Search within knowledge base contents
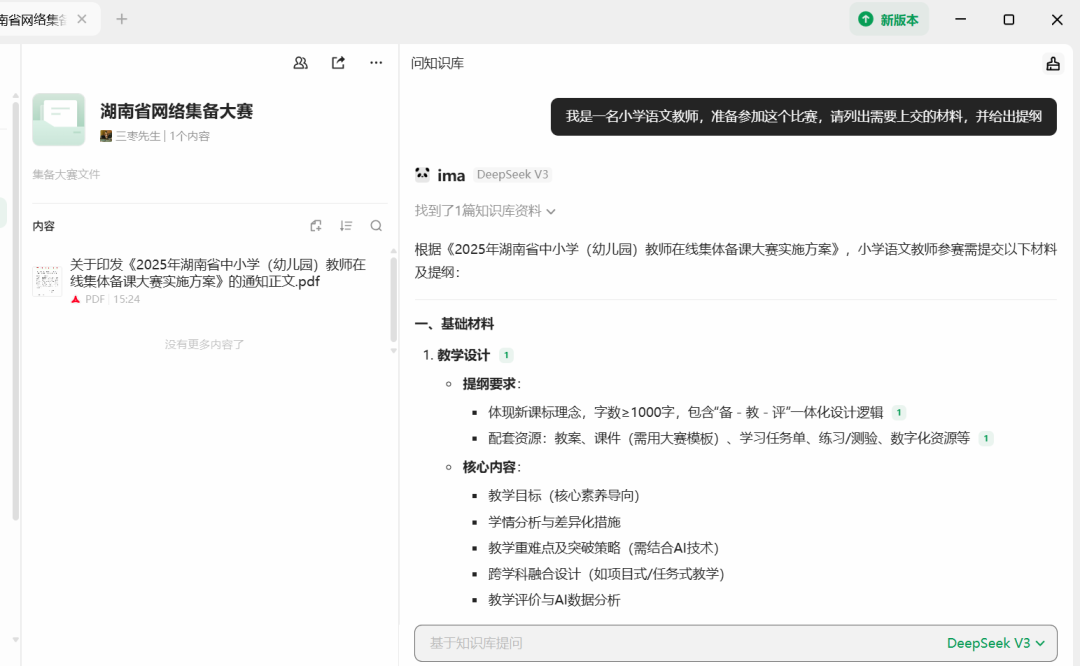Viewport: 1080px width, 666px height. coord(376,226)
